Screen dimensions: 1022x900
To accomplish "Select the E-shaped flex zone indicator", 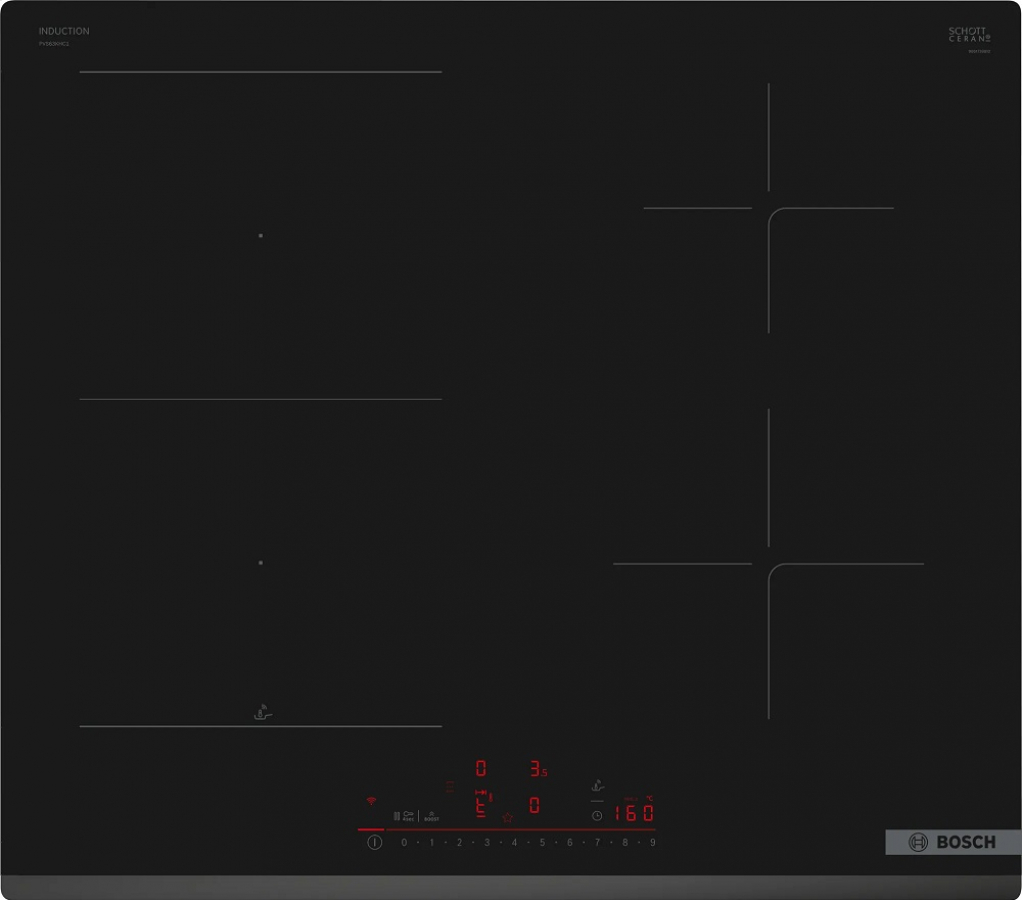I will pos(482,805).
